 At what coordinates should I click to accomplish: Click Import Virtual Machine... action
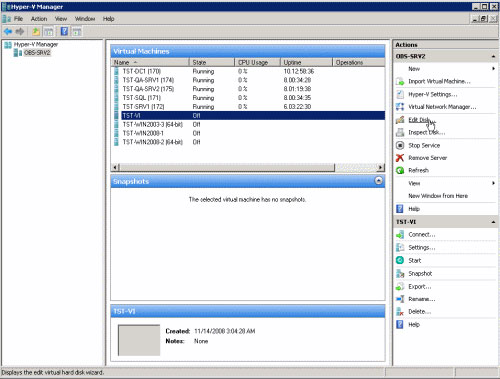439,81
